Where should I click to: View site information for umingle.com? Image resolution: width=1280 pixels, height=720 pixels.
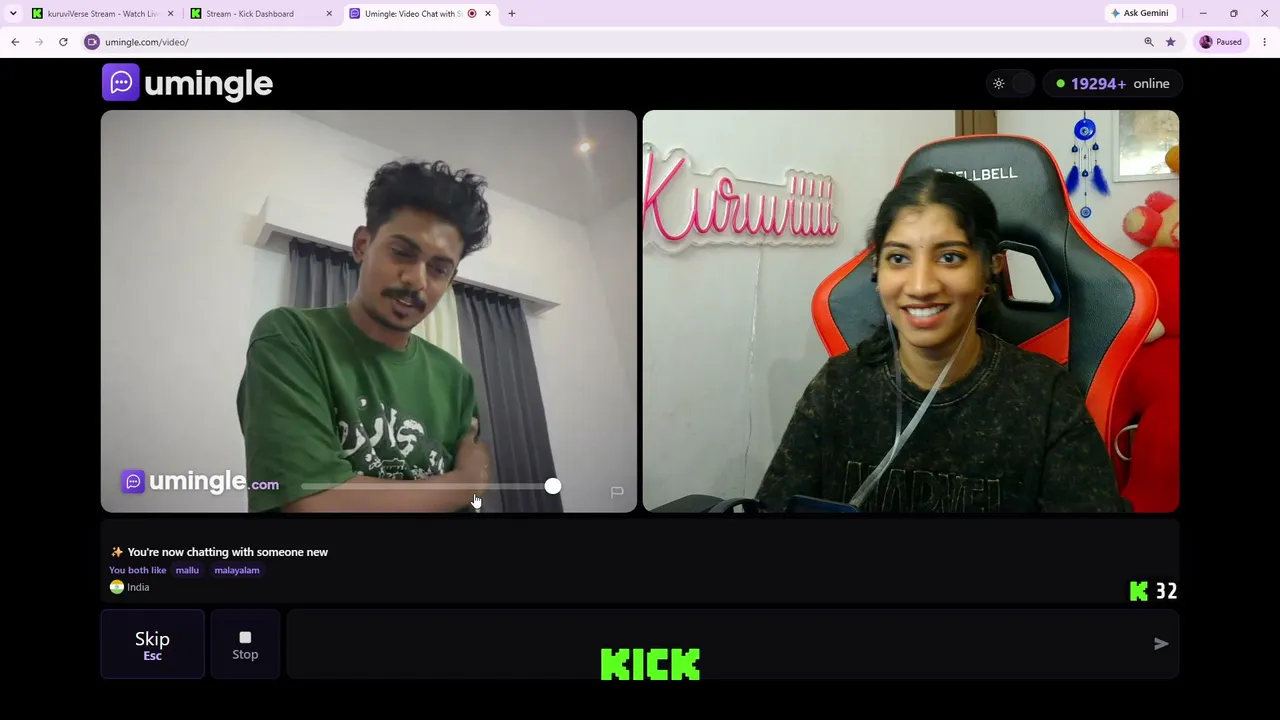point(92,42)
